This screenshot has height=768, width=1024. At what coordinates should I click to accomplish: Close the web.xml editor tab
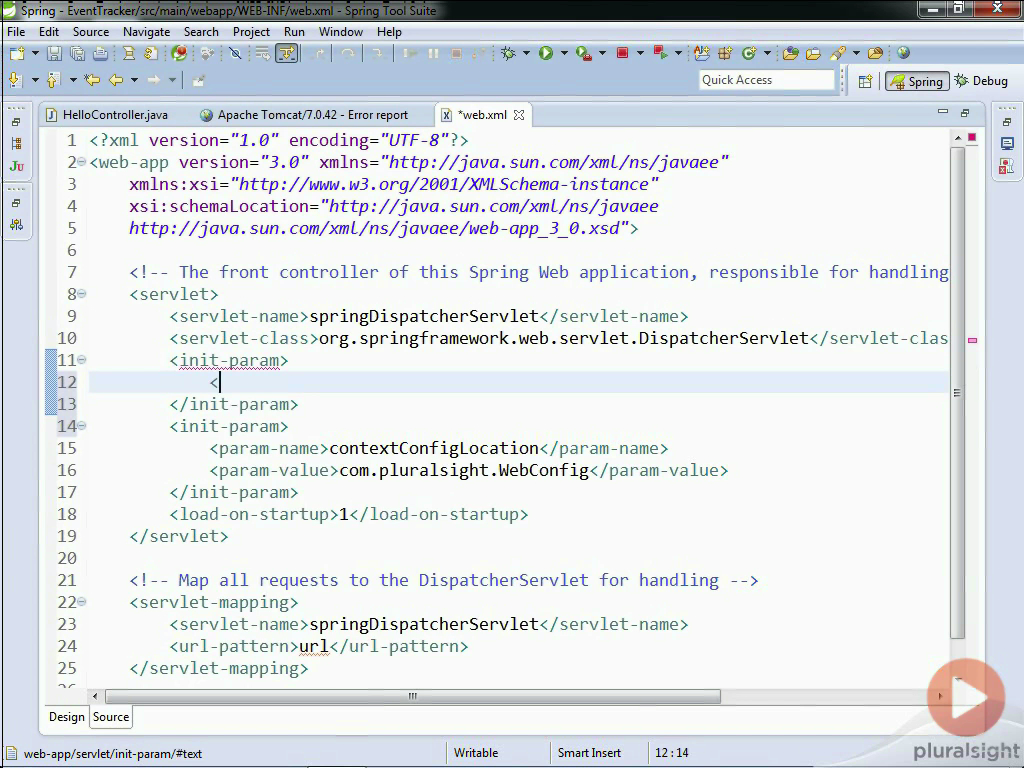pos(519,115)
